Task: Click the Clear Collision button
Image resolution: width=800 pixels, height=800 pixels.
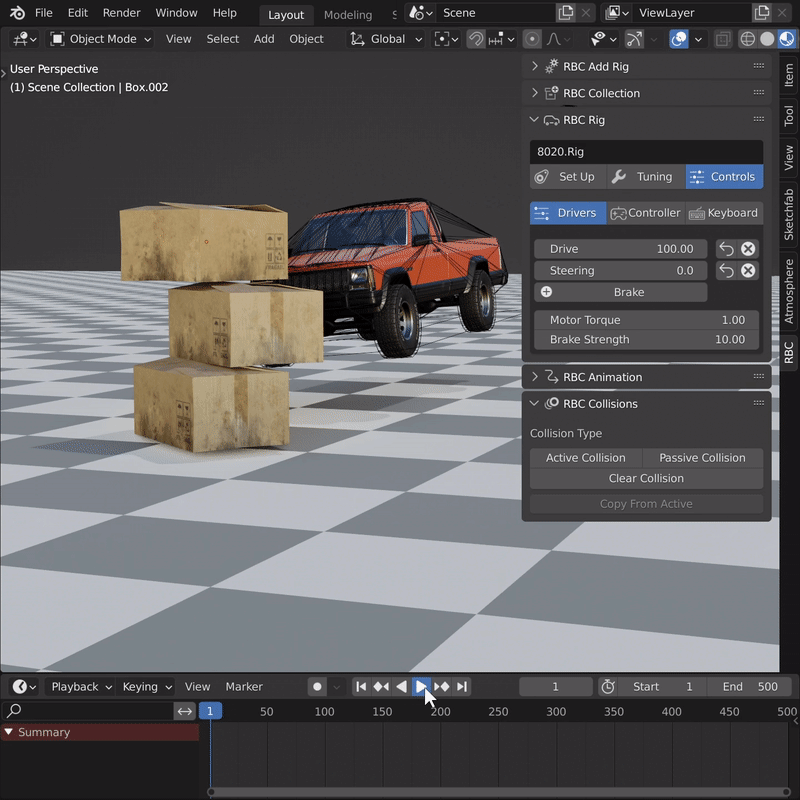Action: [x=646, y=478]
